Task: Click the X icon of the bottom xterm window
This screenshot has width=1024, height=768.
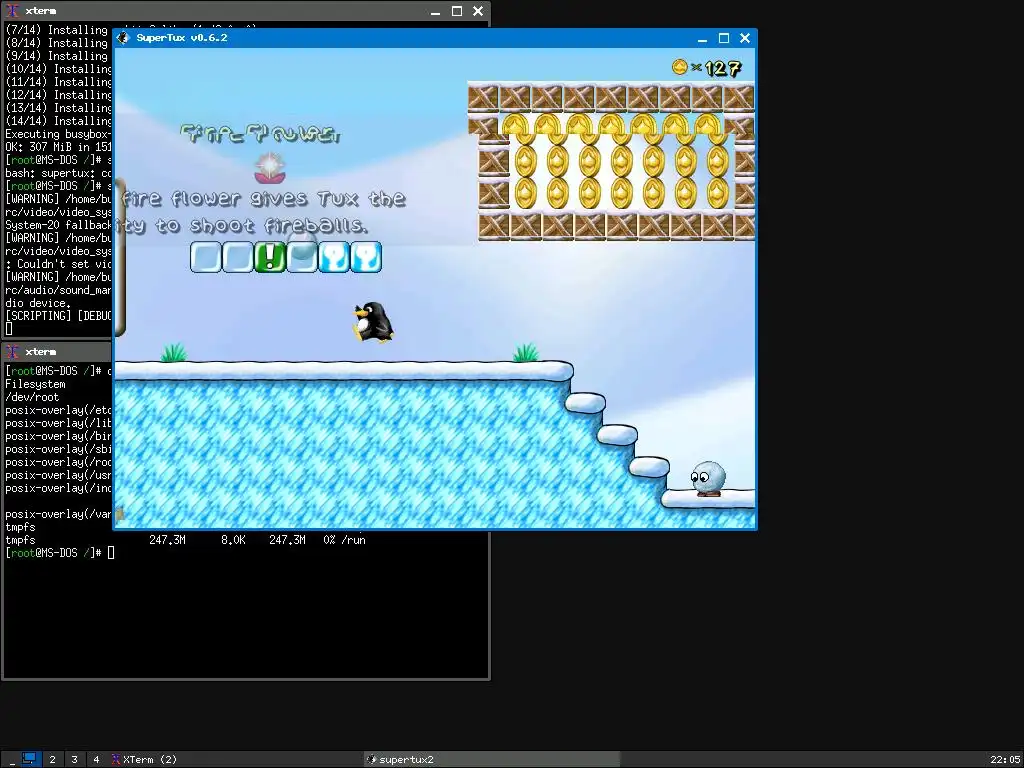Action: click(12, 352)
